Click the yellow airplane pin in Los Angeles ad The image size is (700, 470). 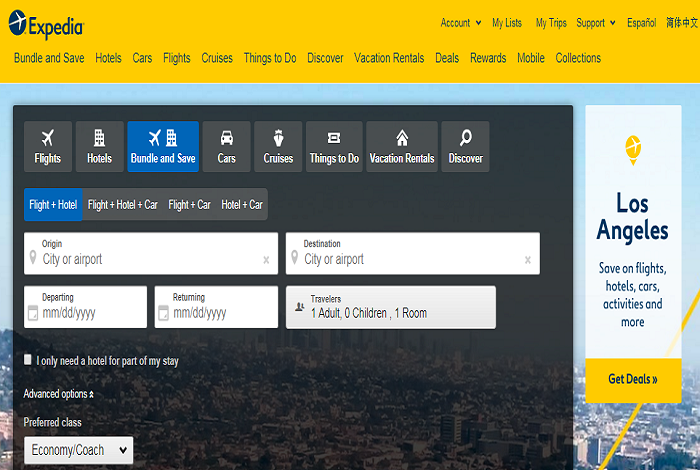(x=633, y=150)
